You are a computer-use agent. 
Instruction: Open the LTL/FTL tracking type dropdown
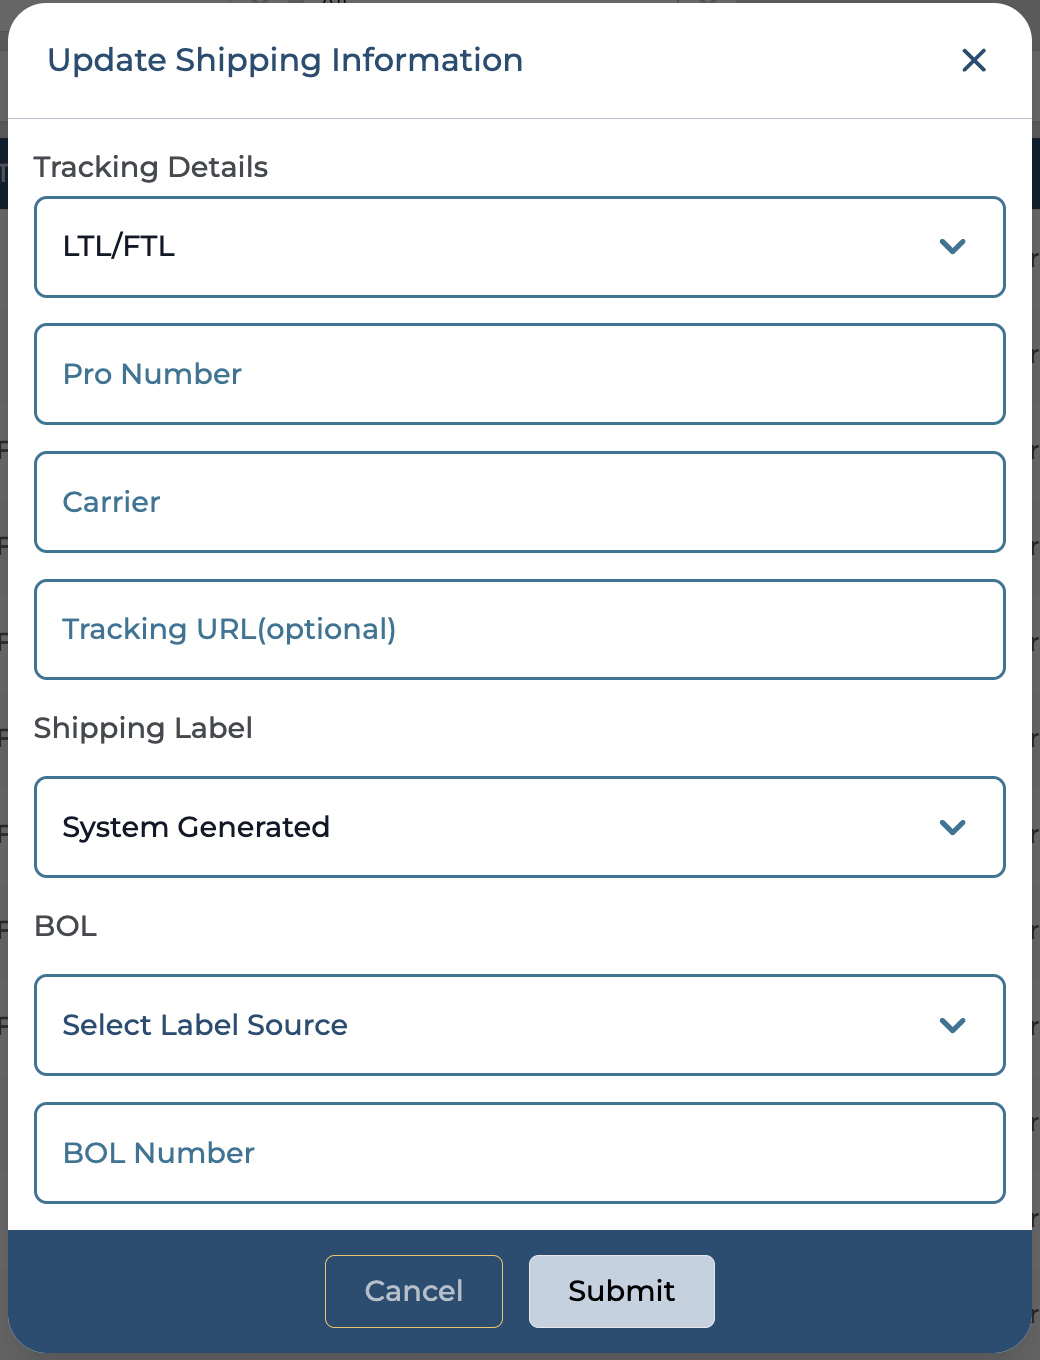point(519,247)
